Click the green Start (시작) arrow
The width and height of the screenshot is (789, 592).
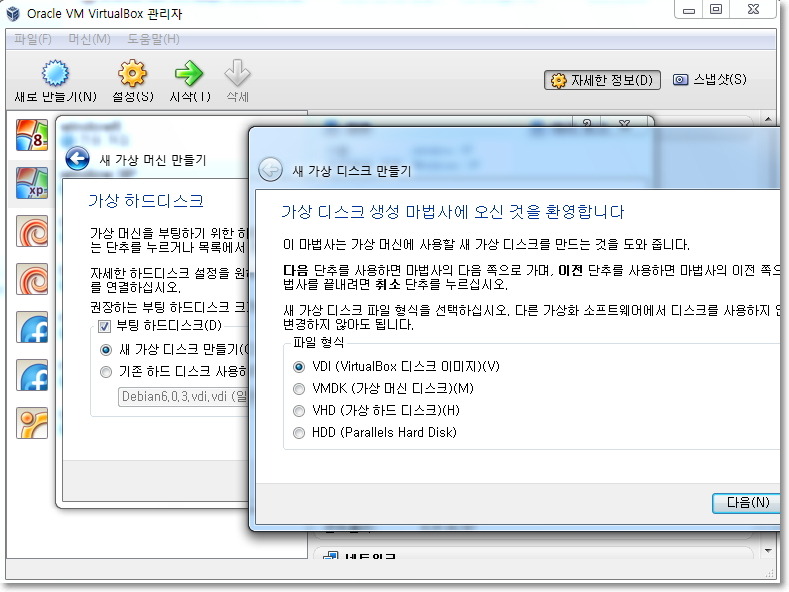tap(189, 73)
